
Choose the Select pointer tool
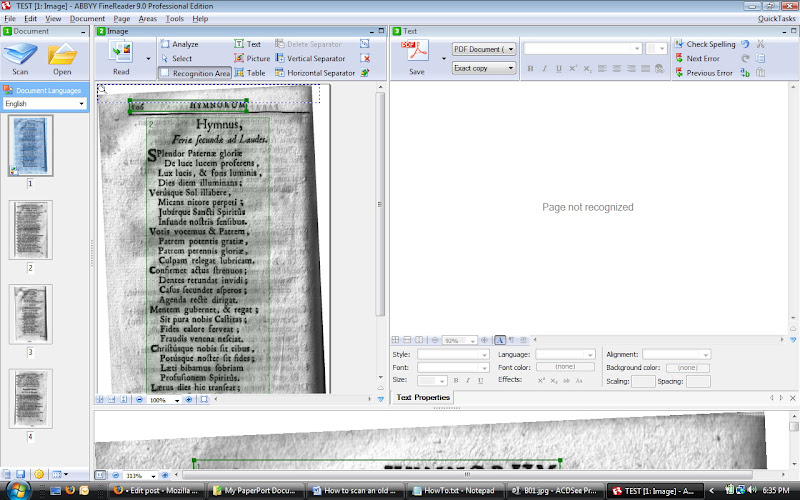point(177,58)
